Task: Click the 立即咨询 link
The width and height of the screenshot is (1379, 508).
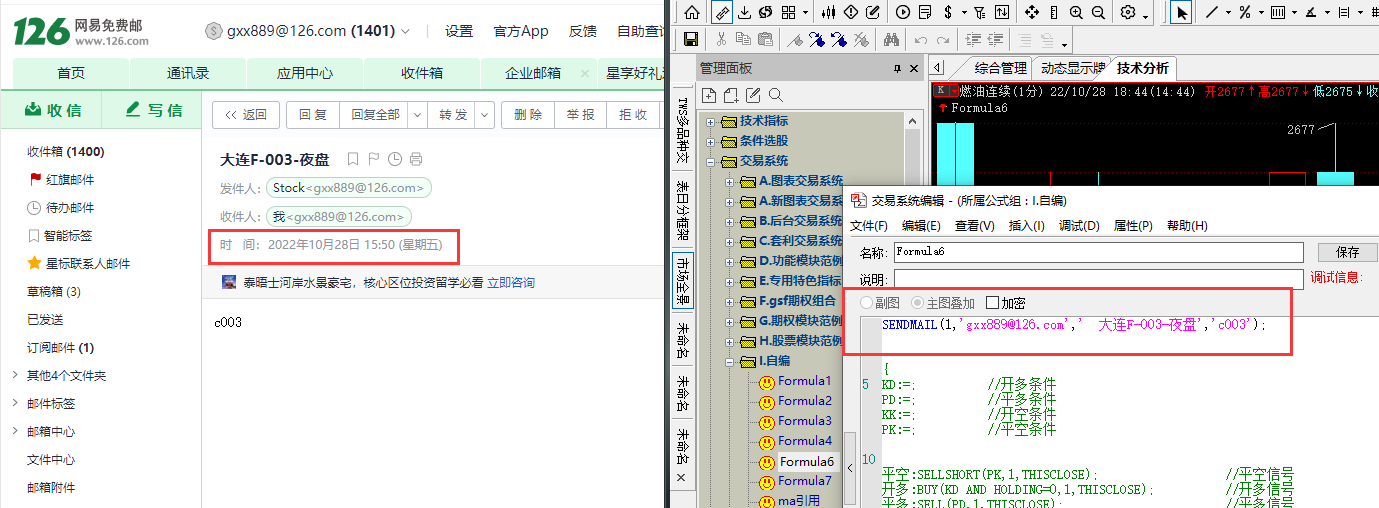Action: point(510,282)
